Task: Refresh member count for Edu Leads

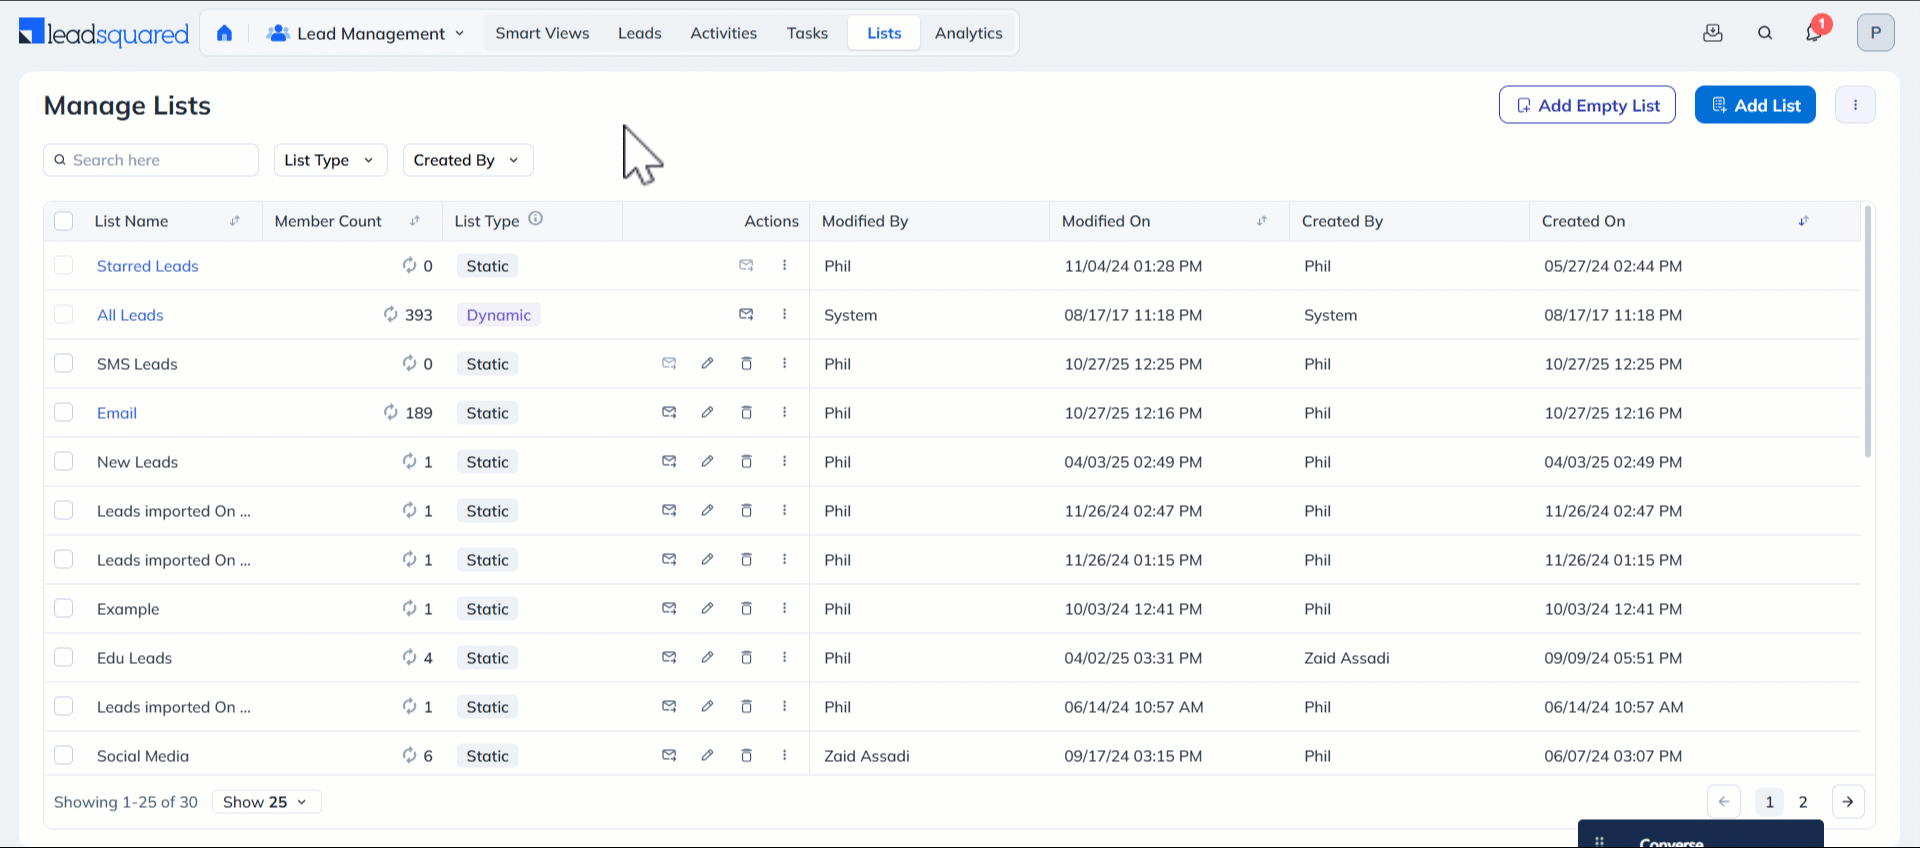Action: click(x=409, y=657)
